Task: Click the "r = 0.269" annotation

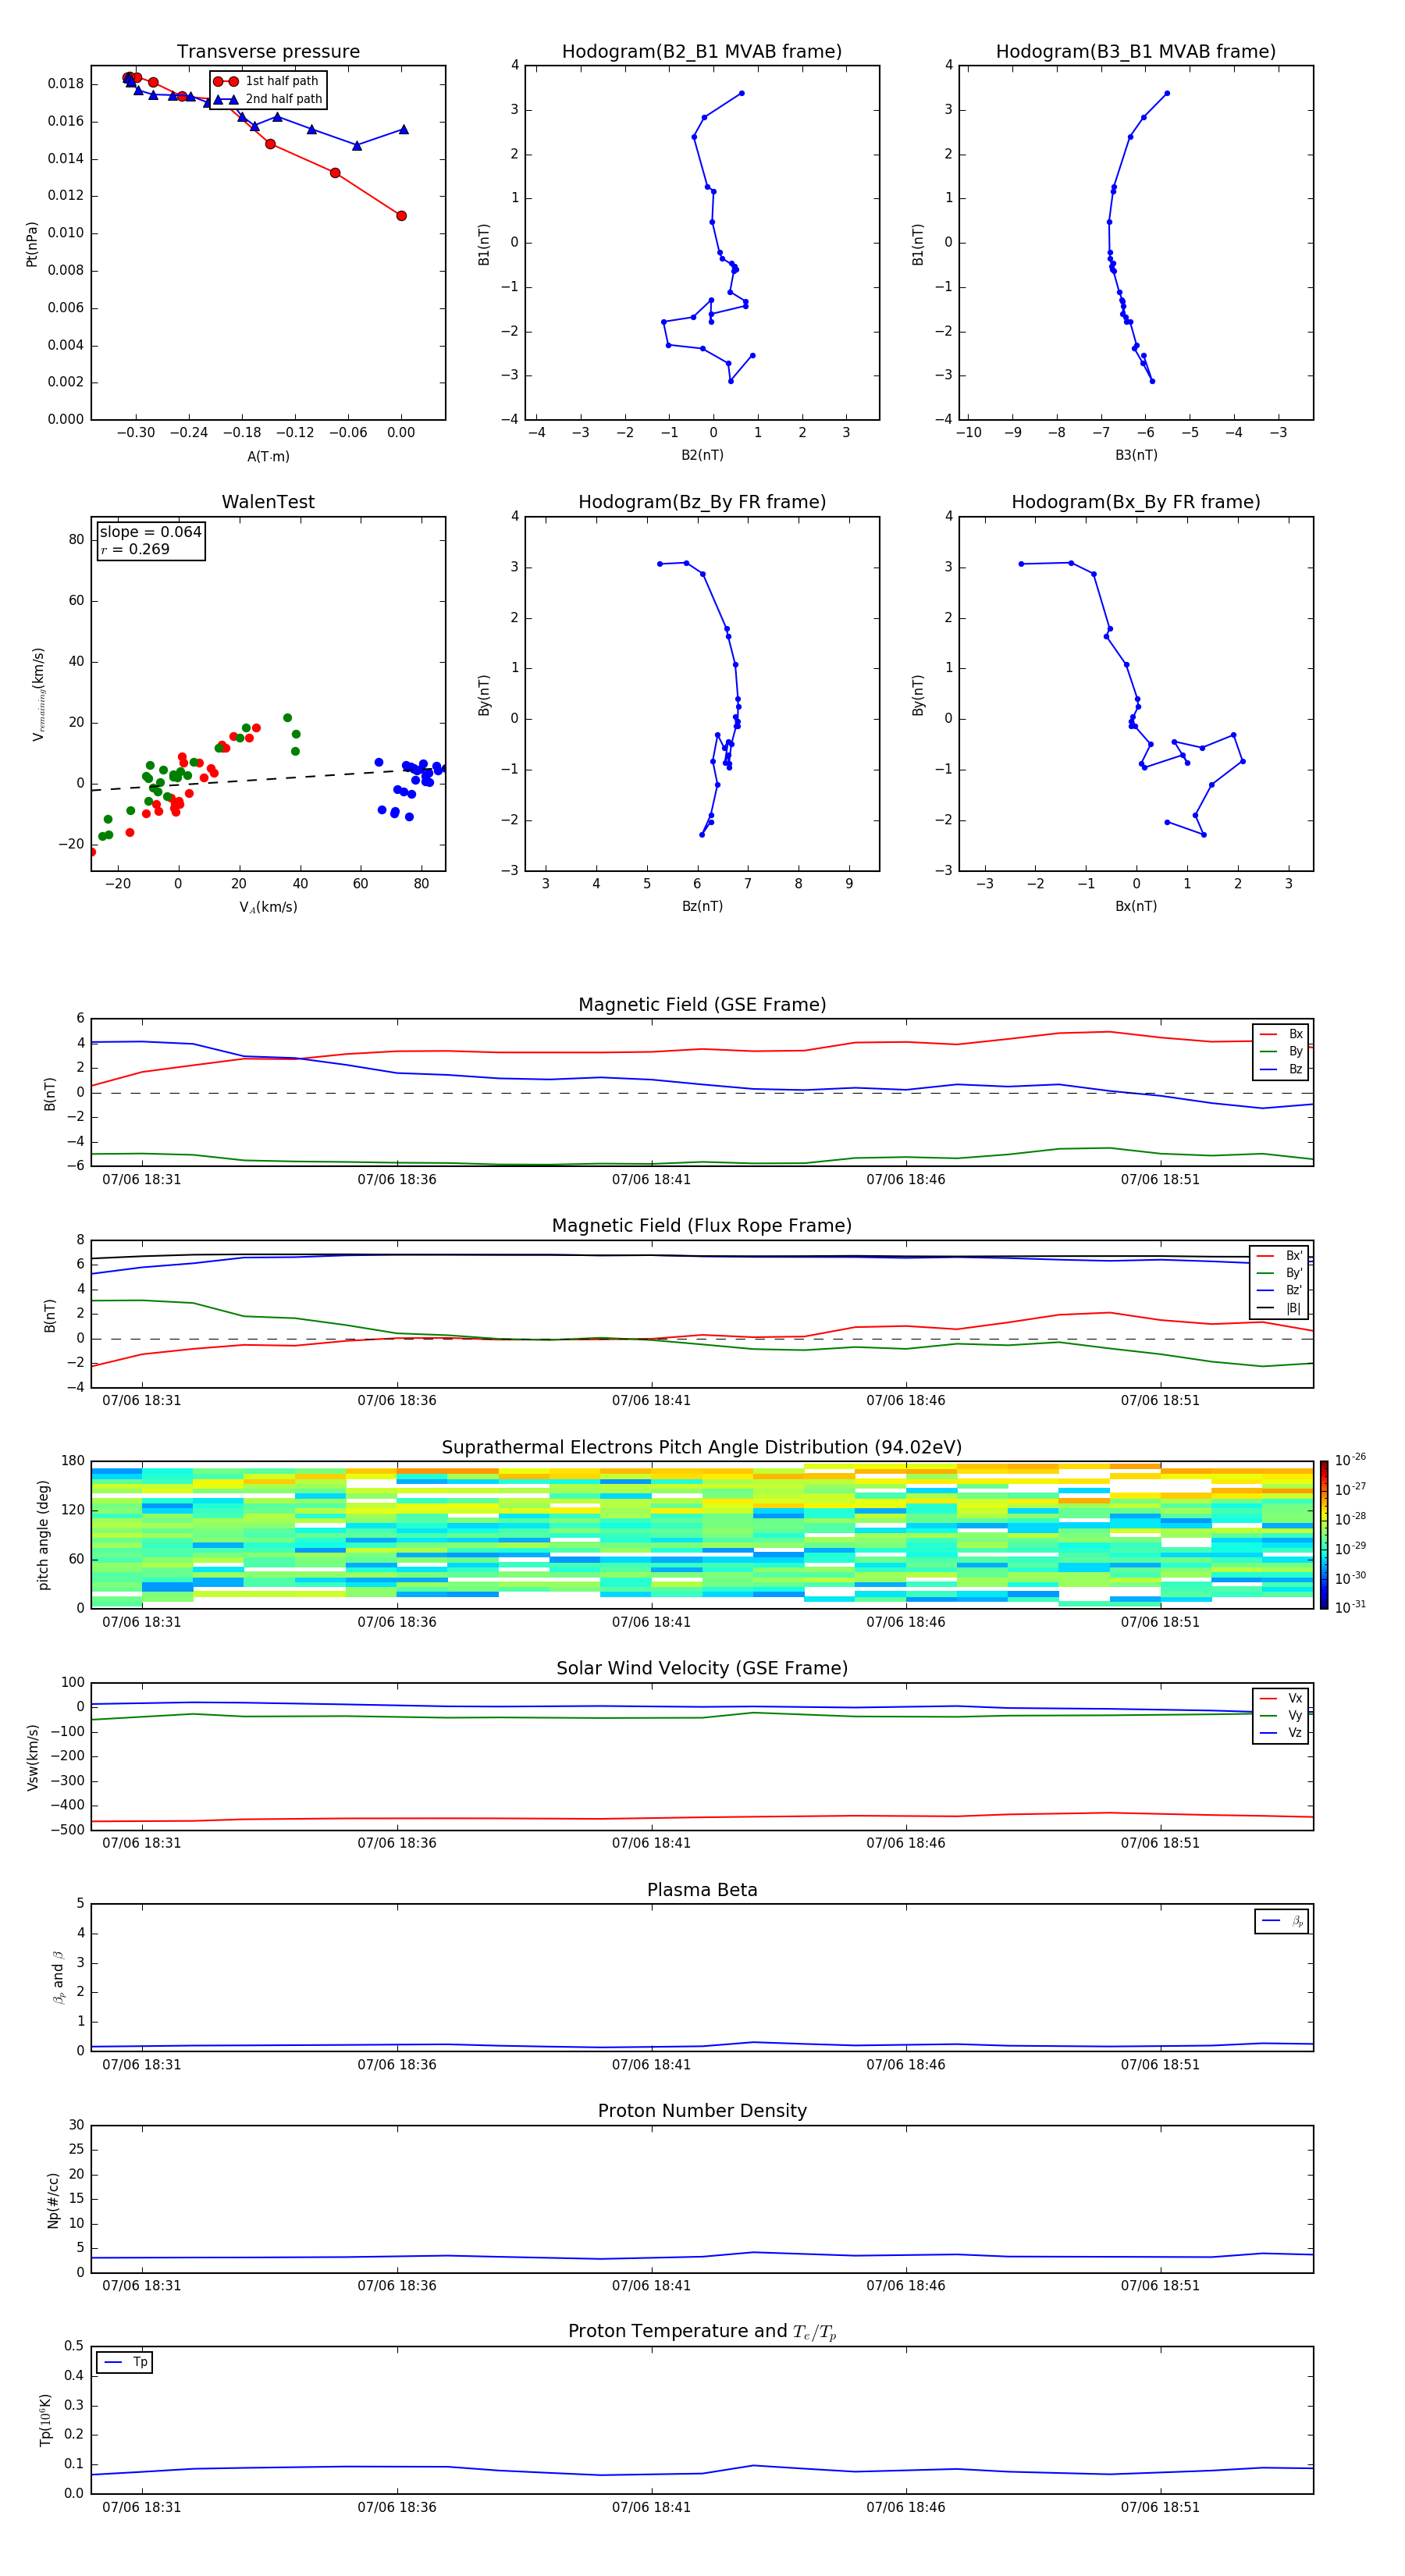Action: point(135,549)
